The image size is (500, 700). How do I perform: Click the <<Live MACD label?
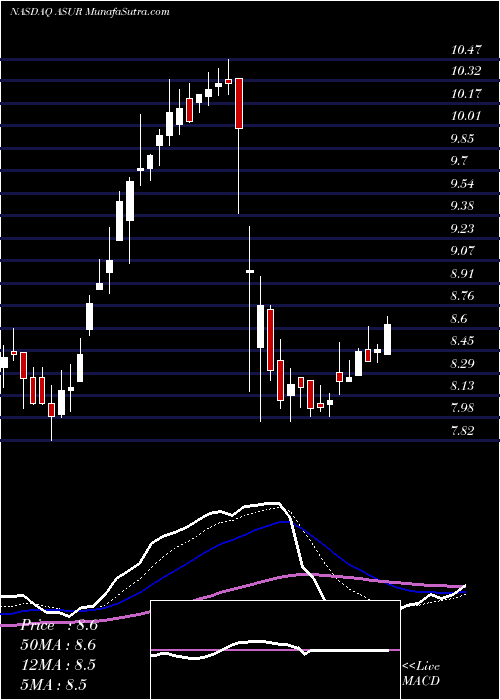point(421,673)
